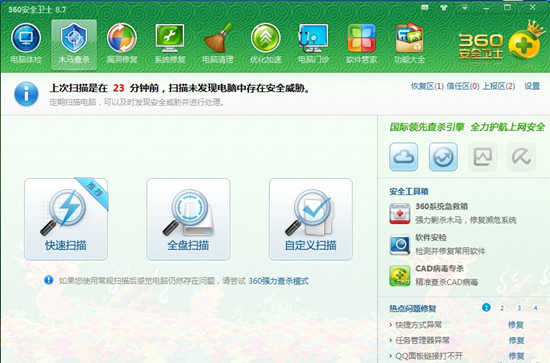Click the 360安全卫士 logo
Viewport: 550px width, 363px height.
pos(502,43)
